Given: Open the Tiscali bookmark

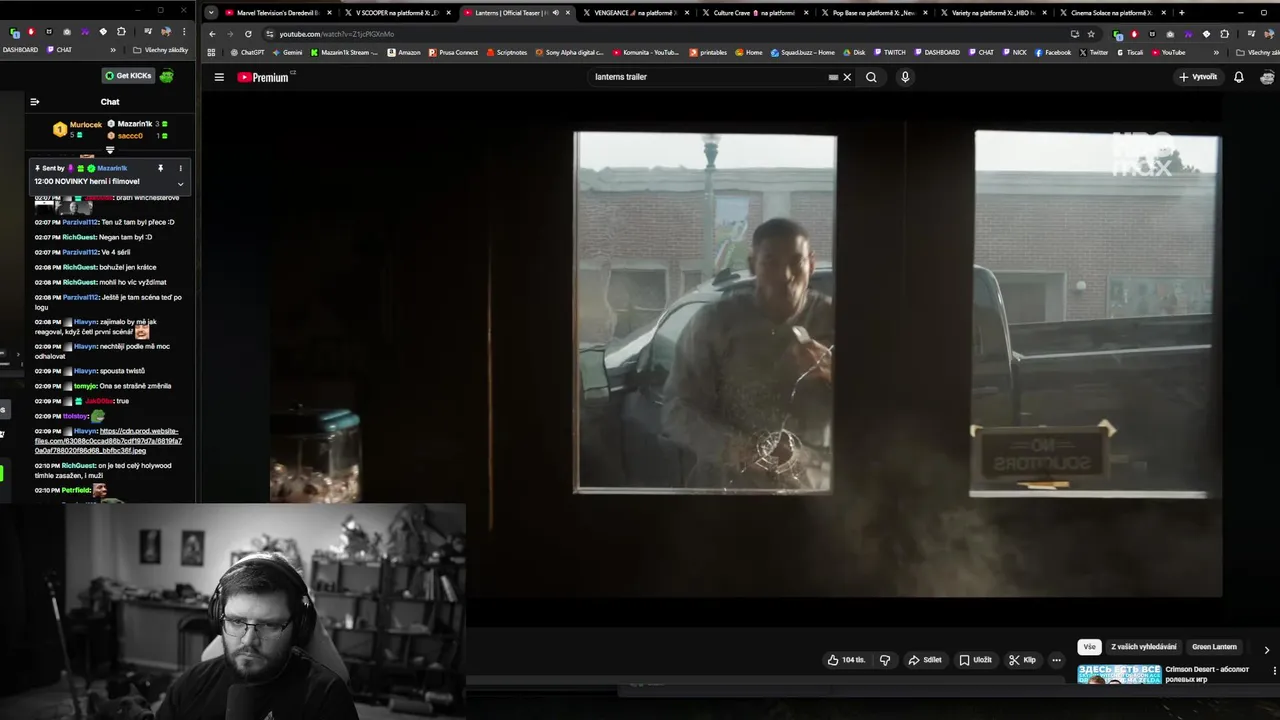Looking at the screenshot, I should (x=1129, y=52).
